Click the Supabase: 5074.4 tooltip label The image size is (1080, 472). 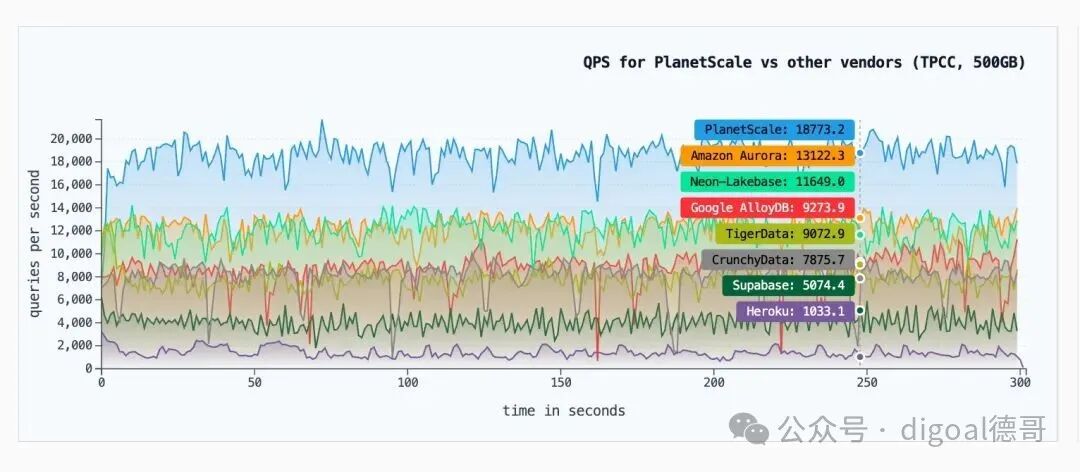[x=788, y=285]
